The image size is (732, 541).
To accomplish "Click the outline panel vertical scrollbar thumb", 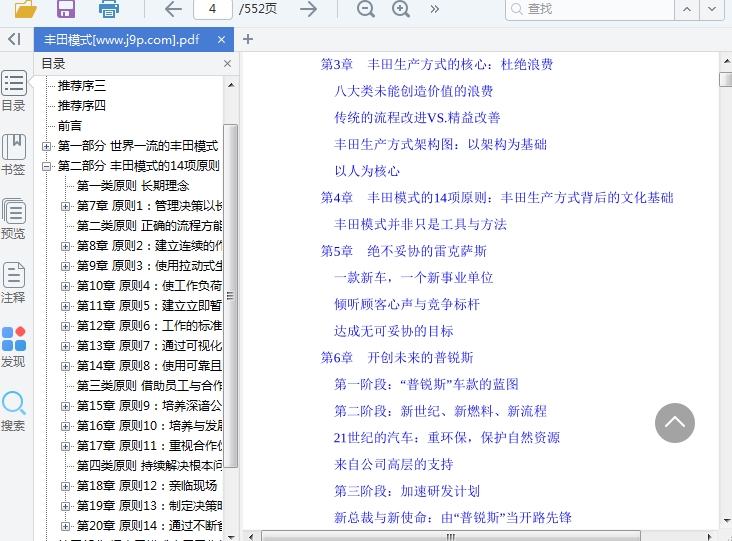I will pos(230,295).
